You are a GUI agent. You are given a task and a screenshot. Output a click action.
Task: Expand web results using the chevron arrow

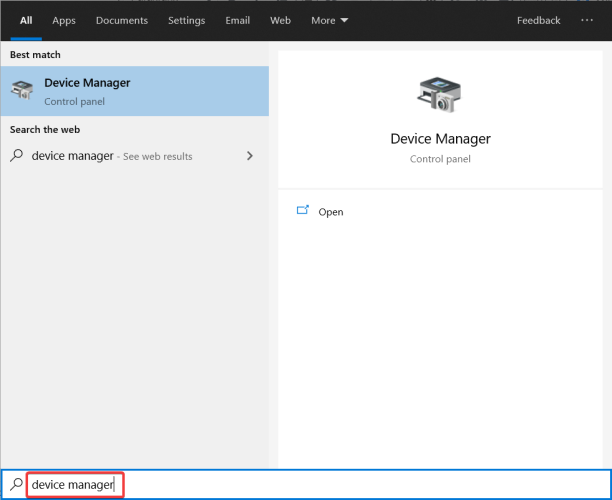tap(249, 156)
